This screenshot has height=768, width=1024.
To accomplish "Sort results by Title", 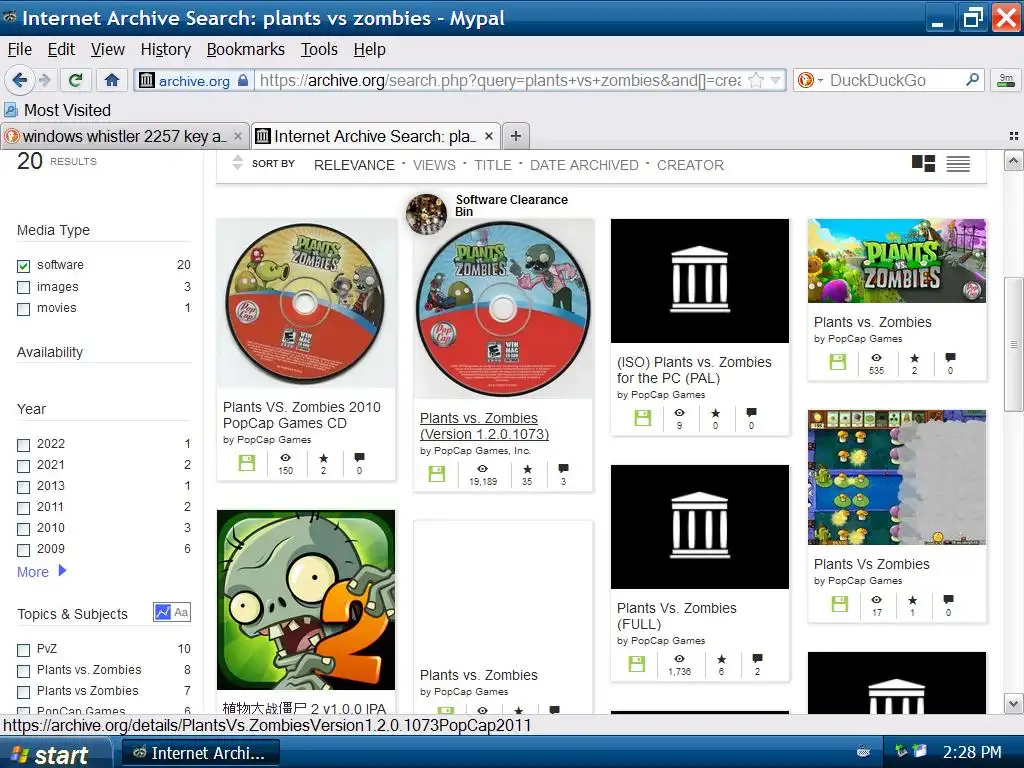I will click(493, 165).
